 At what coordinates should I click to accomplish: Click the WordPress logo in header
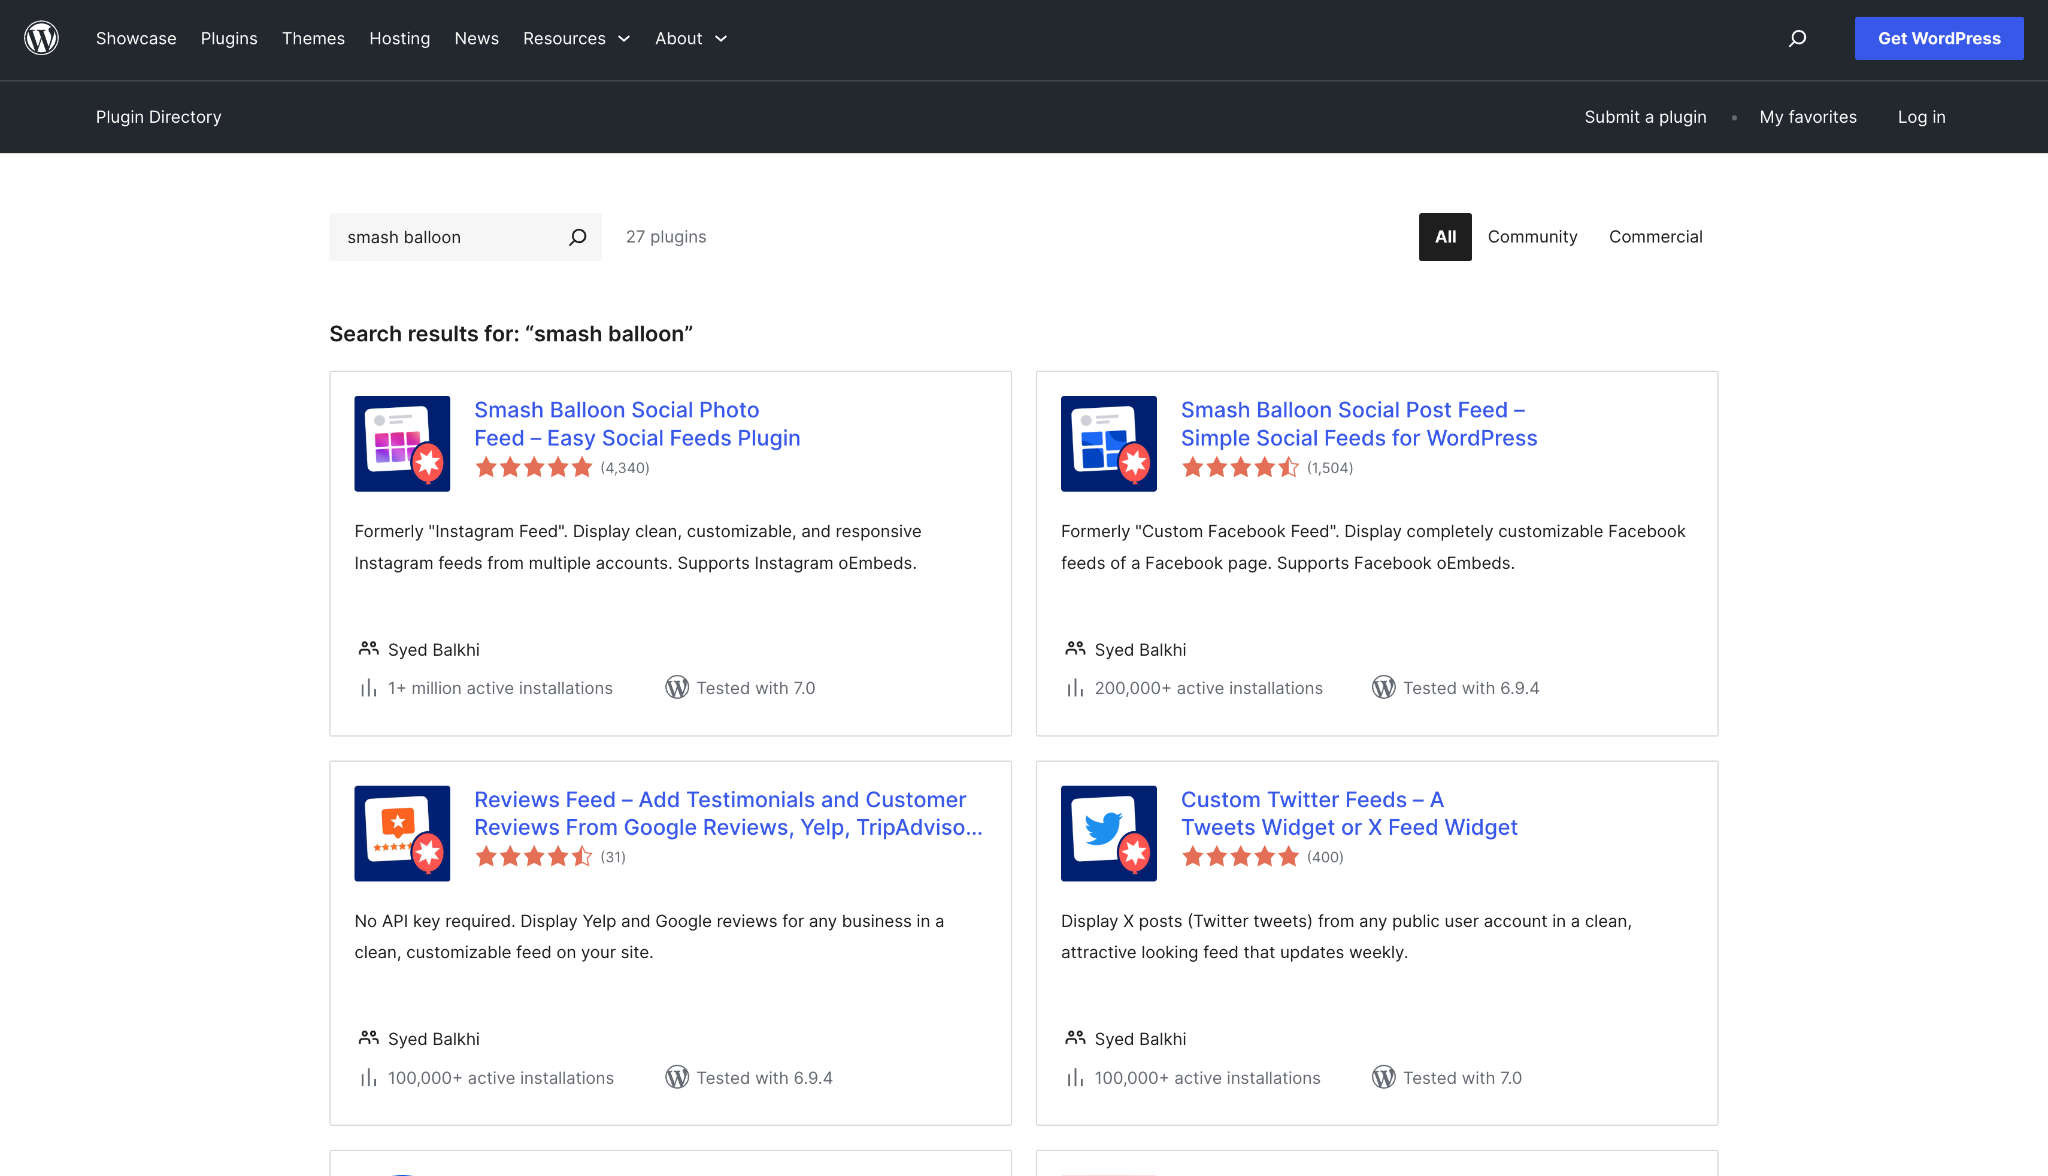click(41, 38)
